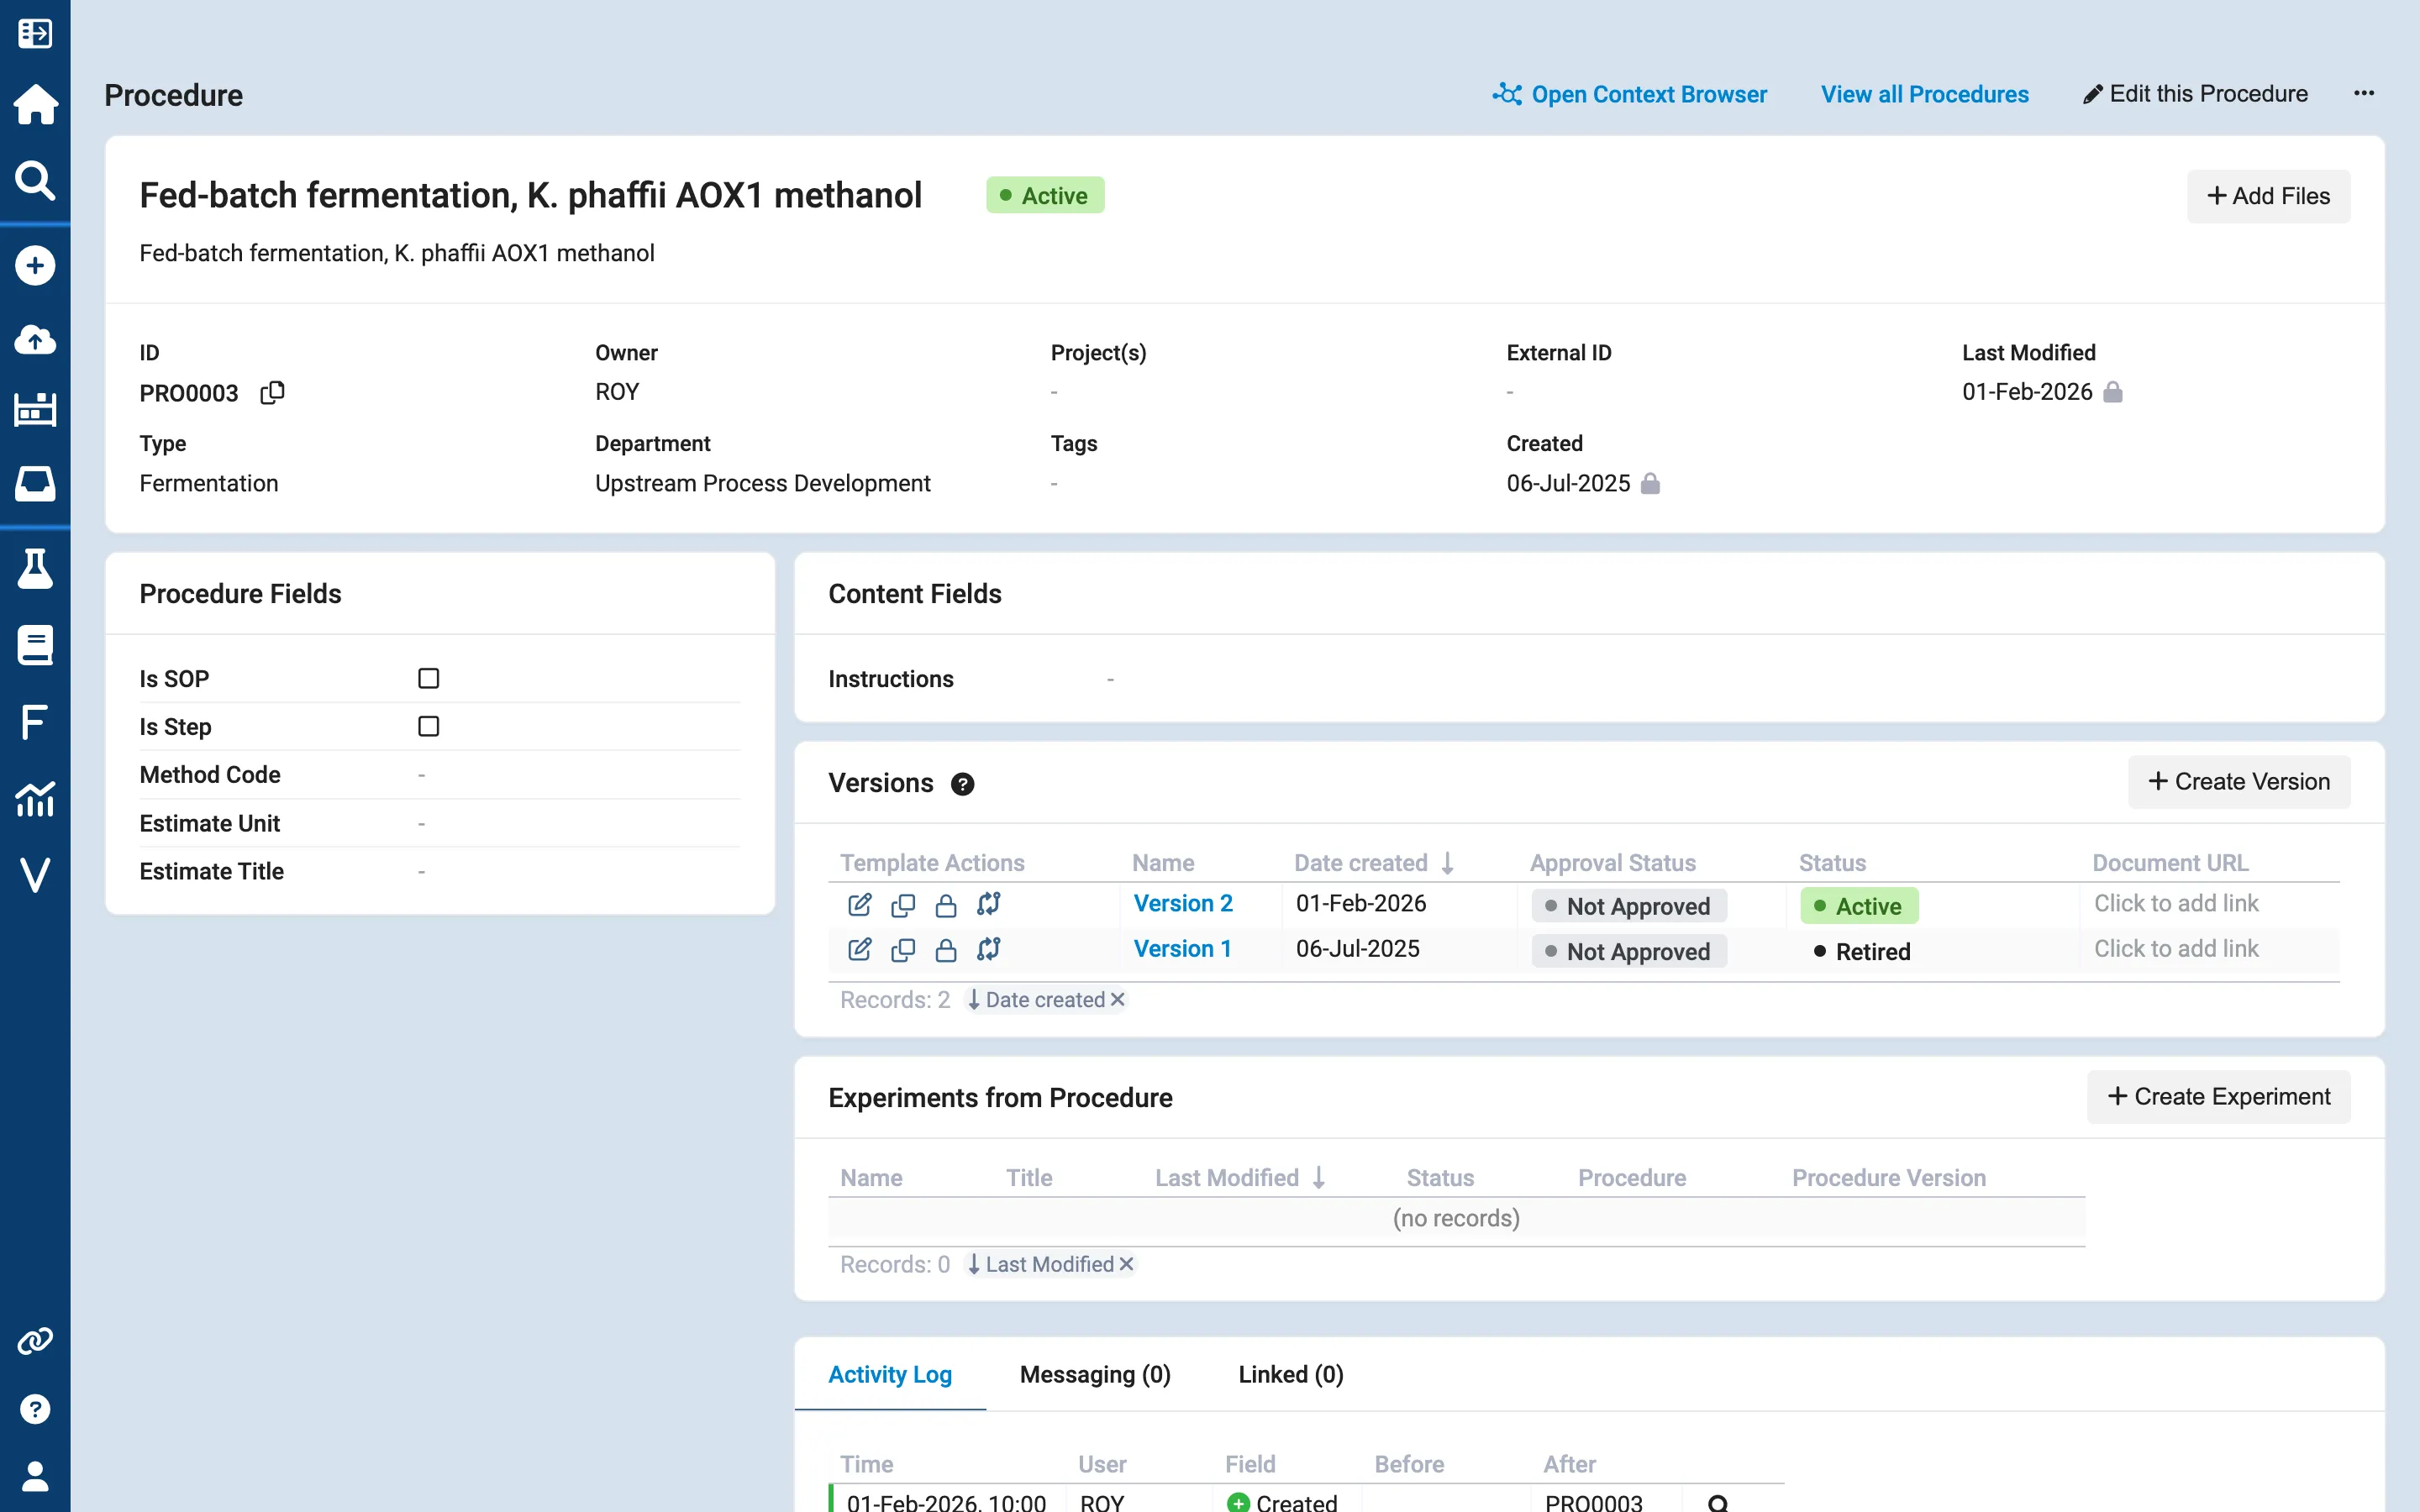Screen dimensions: 2420x1512
Task: Open the analytics chart sidebar icon
Action: (x=35, y=798)
